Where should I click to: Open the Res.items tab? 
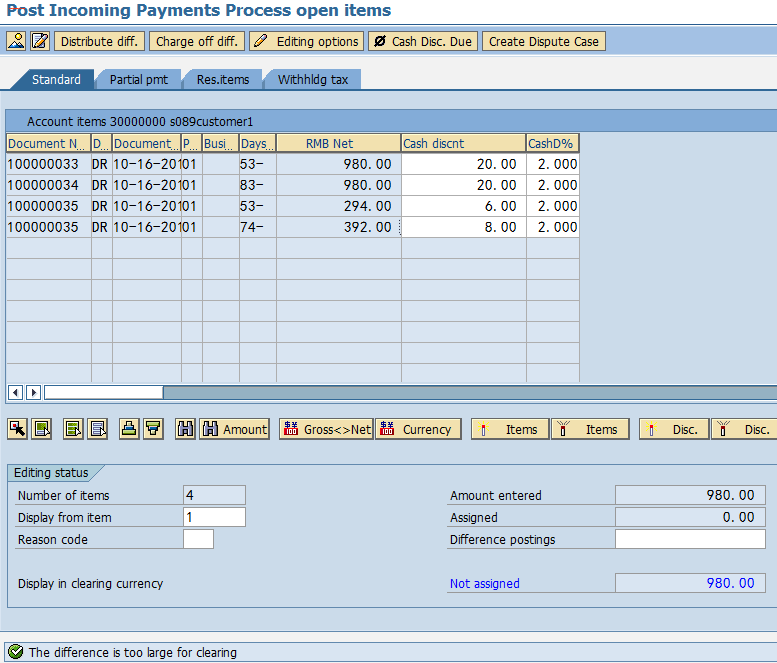click(223, 79)
